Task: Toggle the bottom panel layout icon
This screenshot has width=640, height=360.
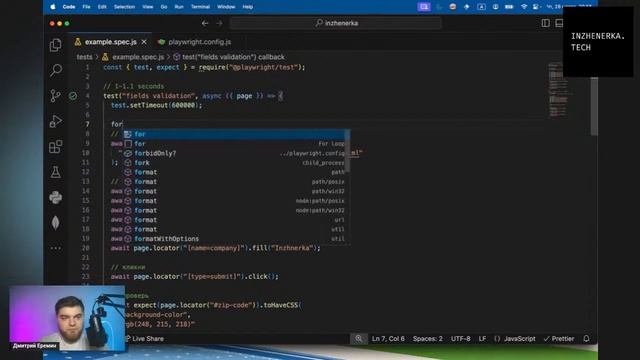Action: [559, 23]
